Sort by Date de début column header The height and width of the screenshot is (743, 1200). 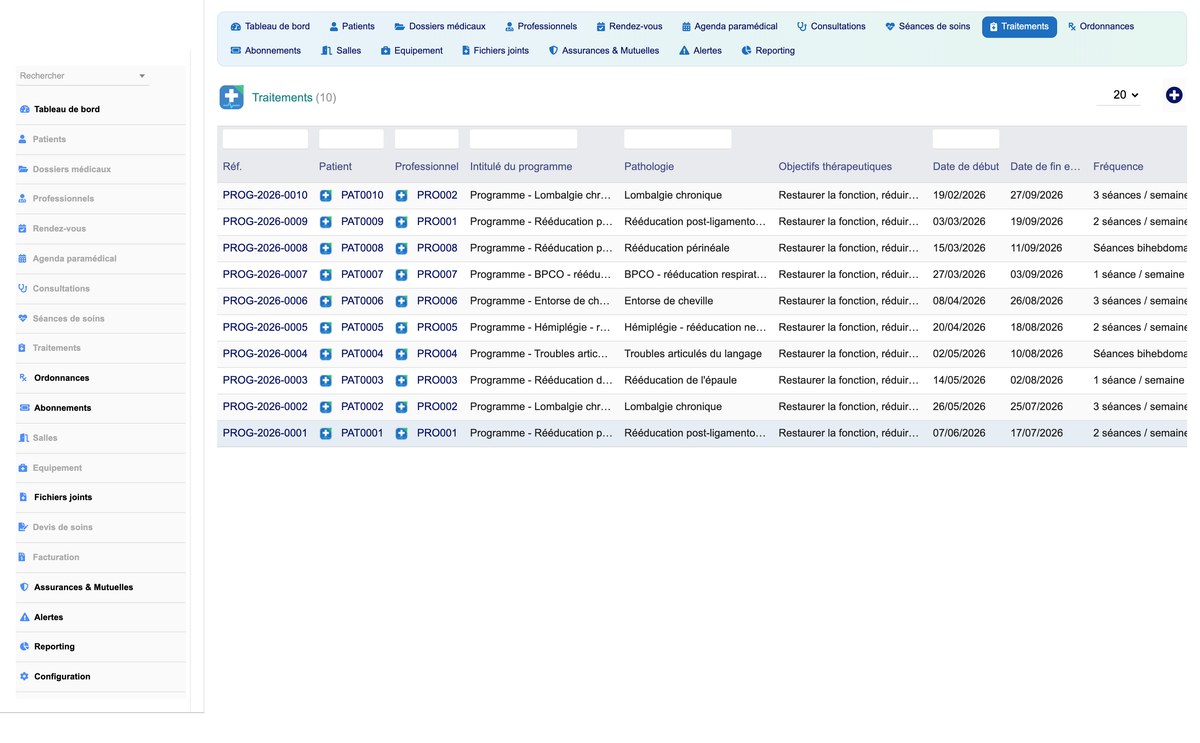coord(966,166)
